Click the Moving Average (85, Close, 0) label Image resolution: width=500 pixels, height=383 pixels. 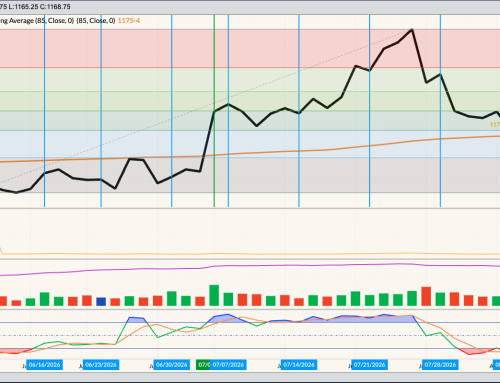(x=37, y=21)
